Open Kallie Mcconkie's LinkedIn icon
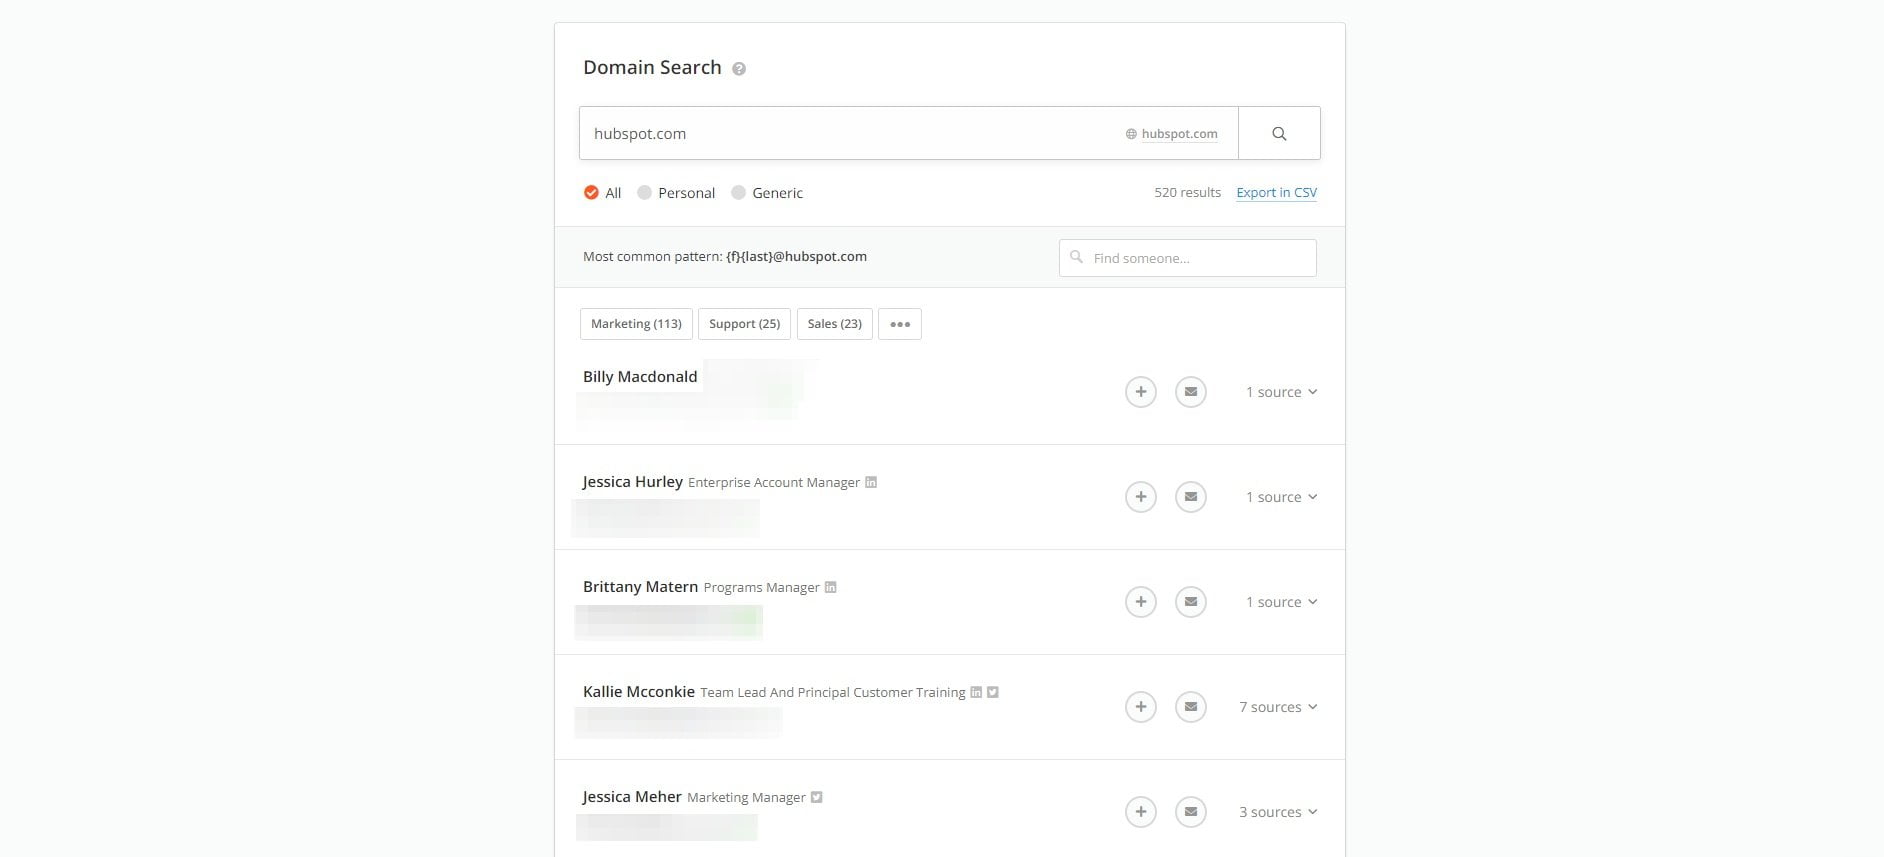1884x857 pixels. pyautogui.click(x=976, y=692)
